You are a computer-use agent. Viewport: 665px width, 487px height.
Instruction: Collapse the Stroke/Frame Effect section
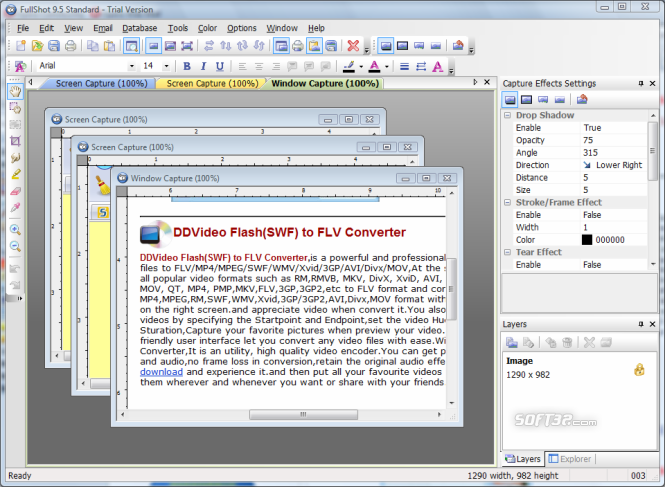click(507, 202)
